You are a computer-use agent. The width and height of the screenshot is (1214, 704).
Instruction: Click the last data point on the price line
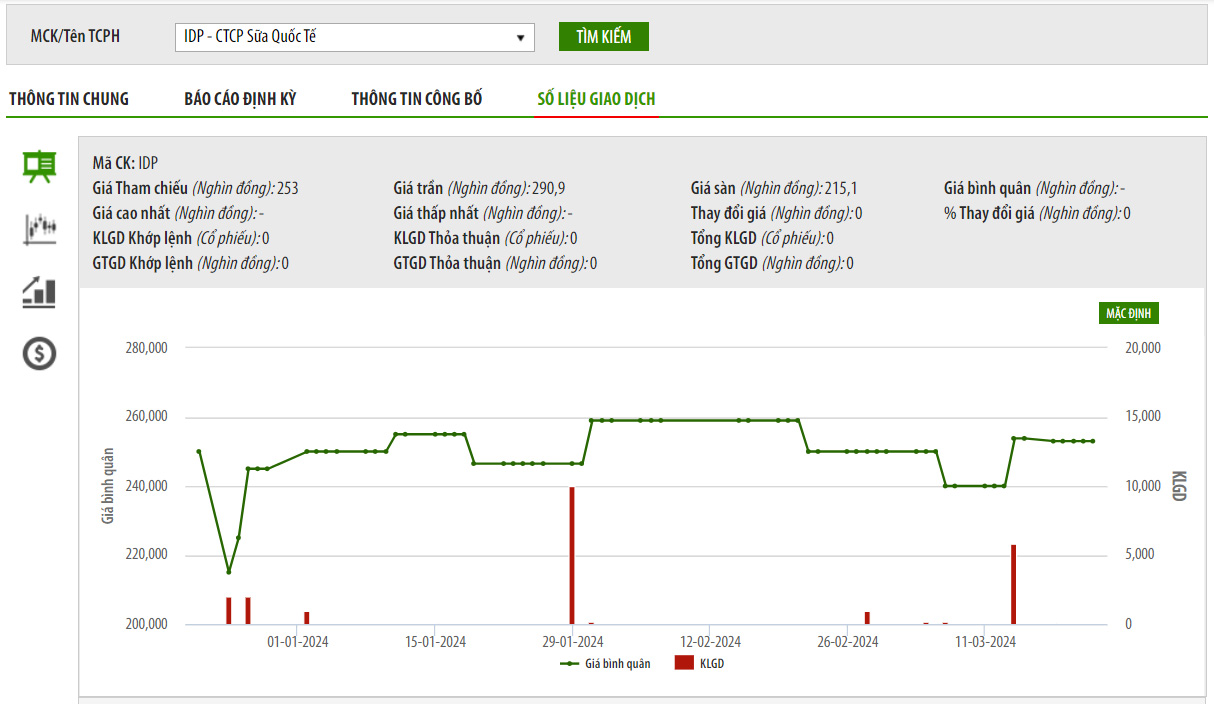1092,441
